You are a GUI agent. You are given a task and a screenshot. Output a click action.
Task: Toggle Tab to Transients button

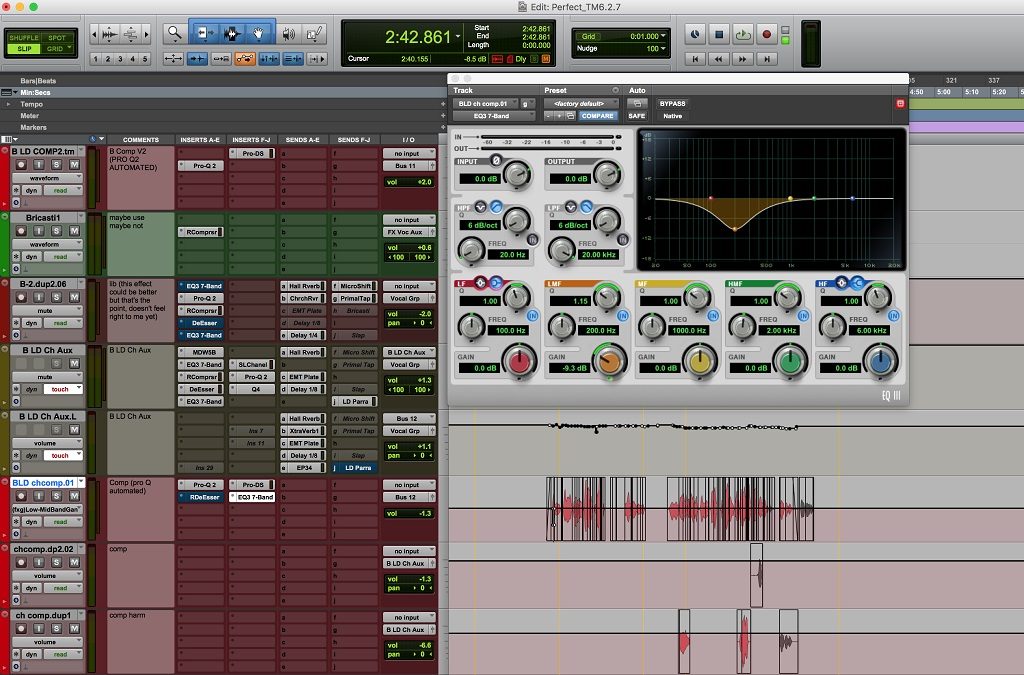tap(197, 59)
